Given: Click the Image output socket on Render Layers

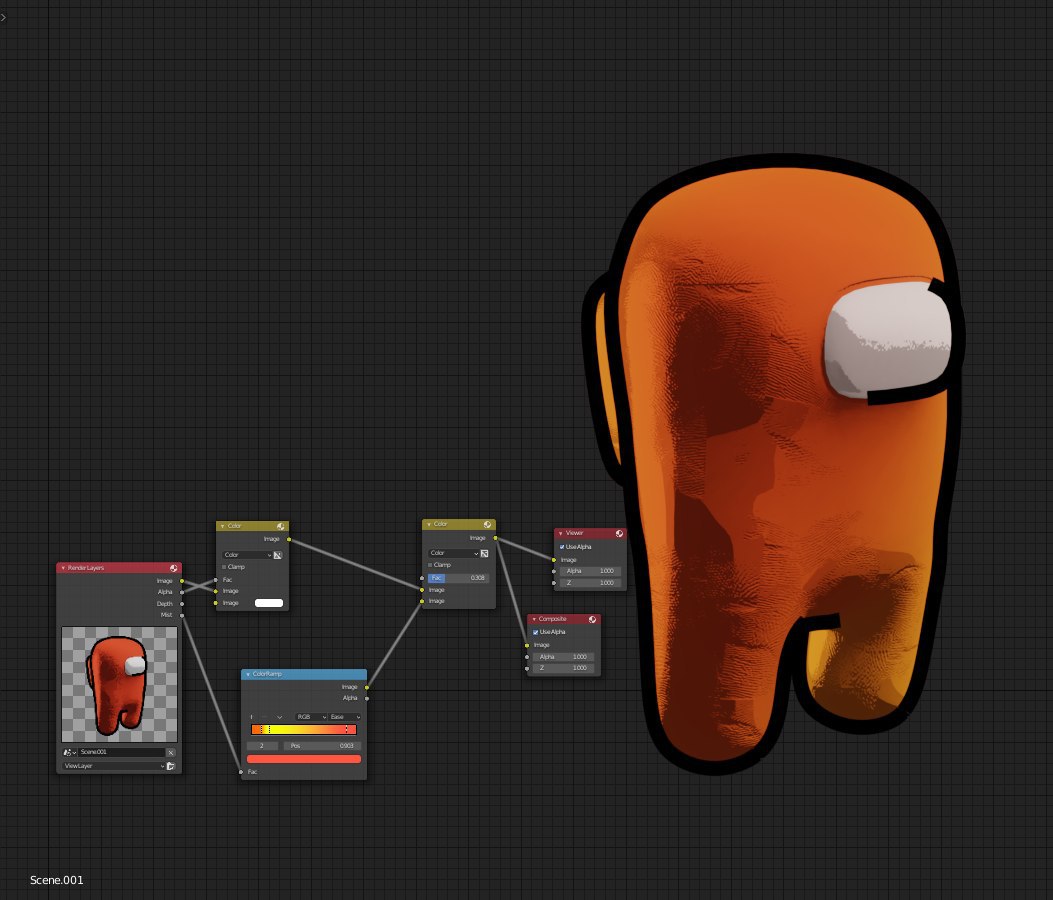Looking at the screenshot, I should (182, 581).
